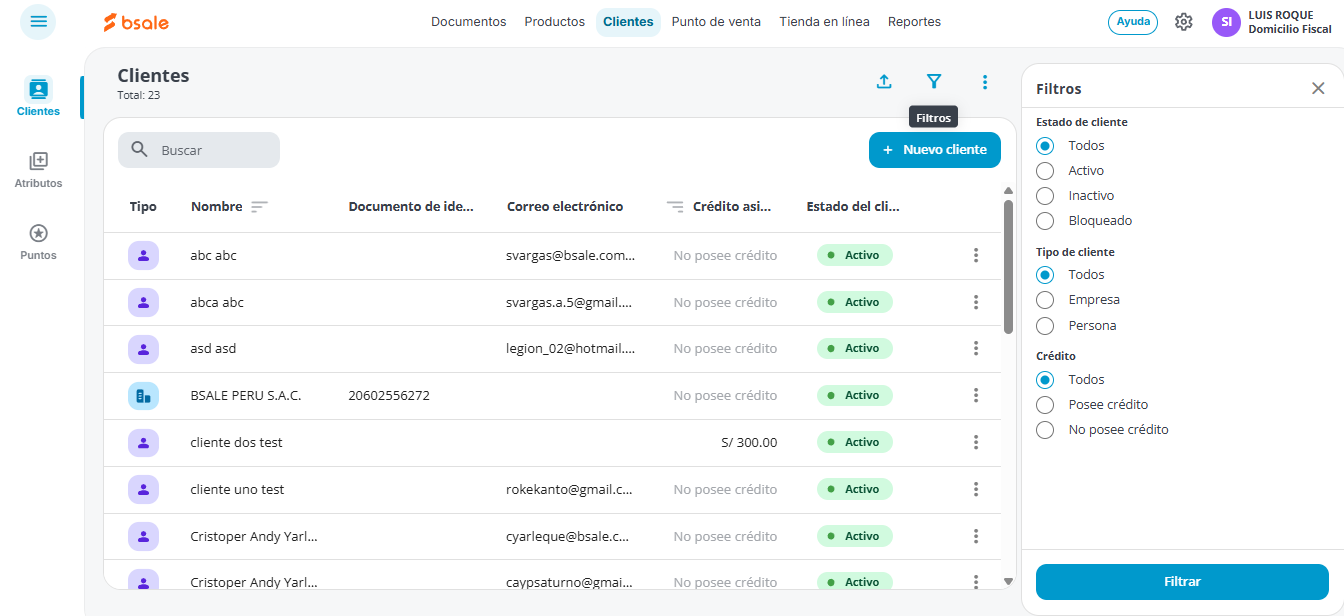The image size is (1344, 616).
Task: Select Todos under Tipo de cliente
Action: (1045, 275)
